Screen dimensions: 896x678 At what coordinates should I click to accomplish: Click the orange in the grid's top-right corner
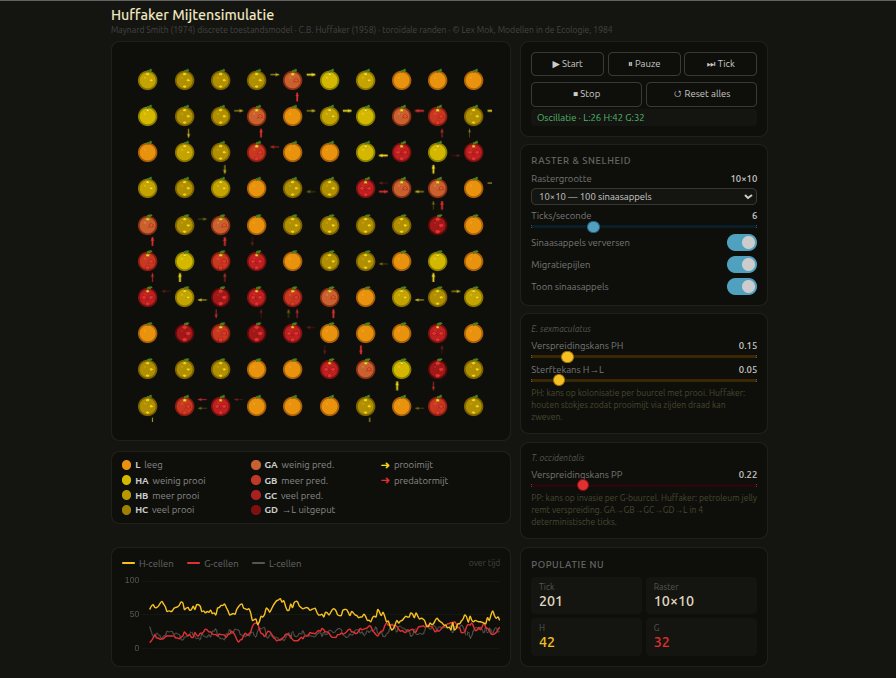(473, 79)
